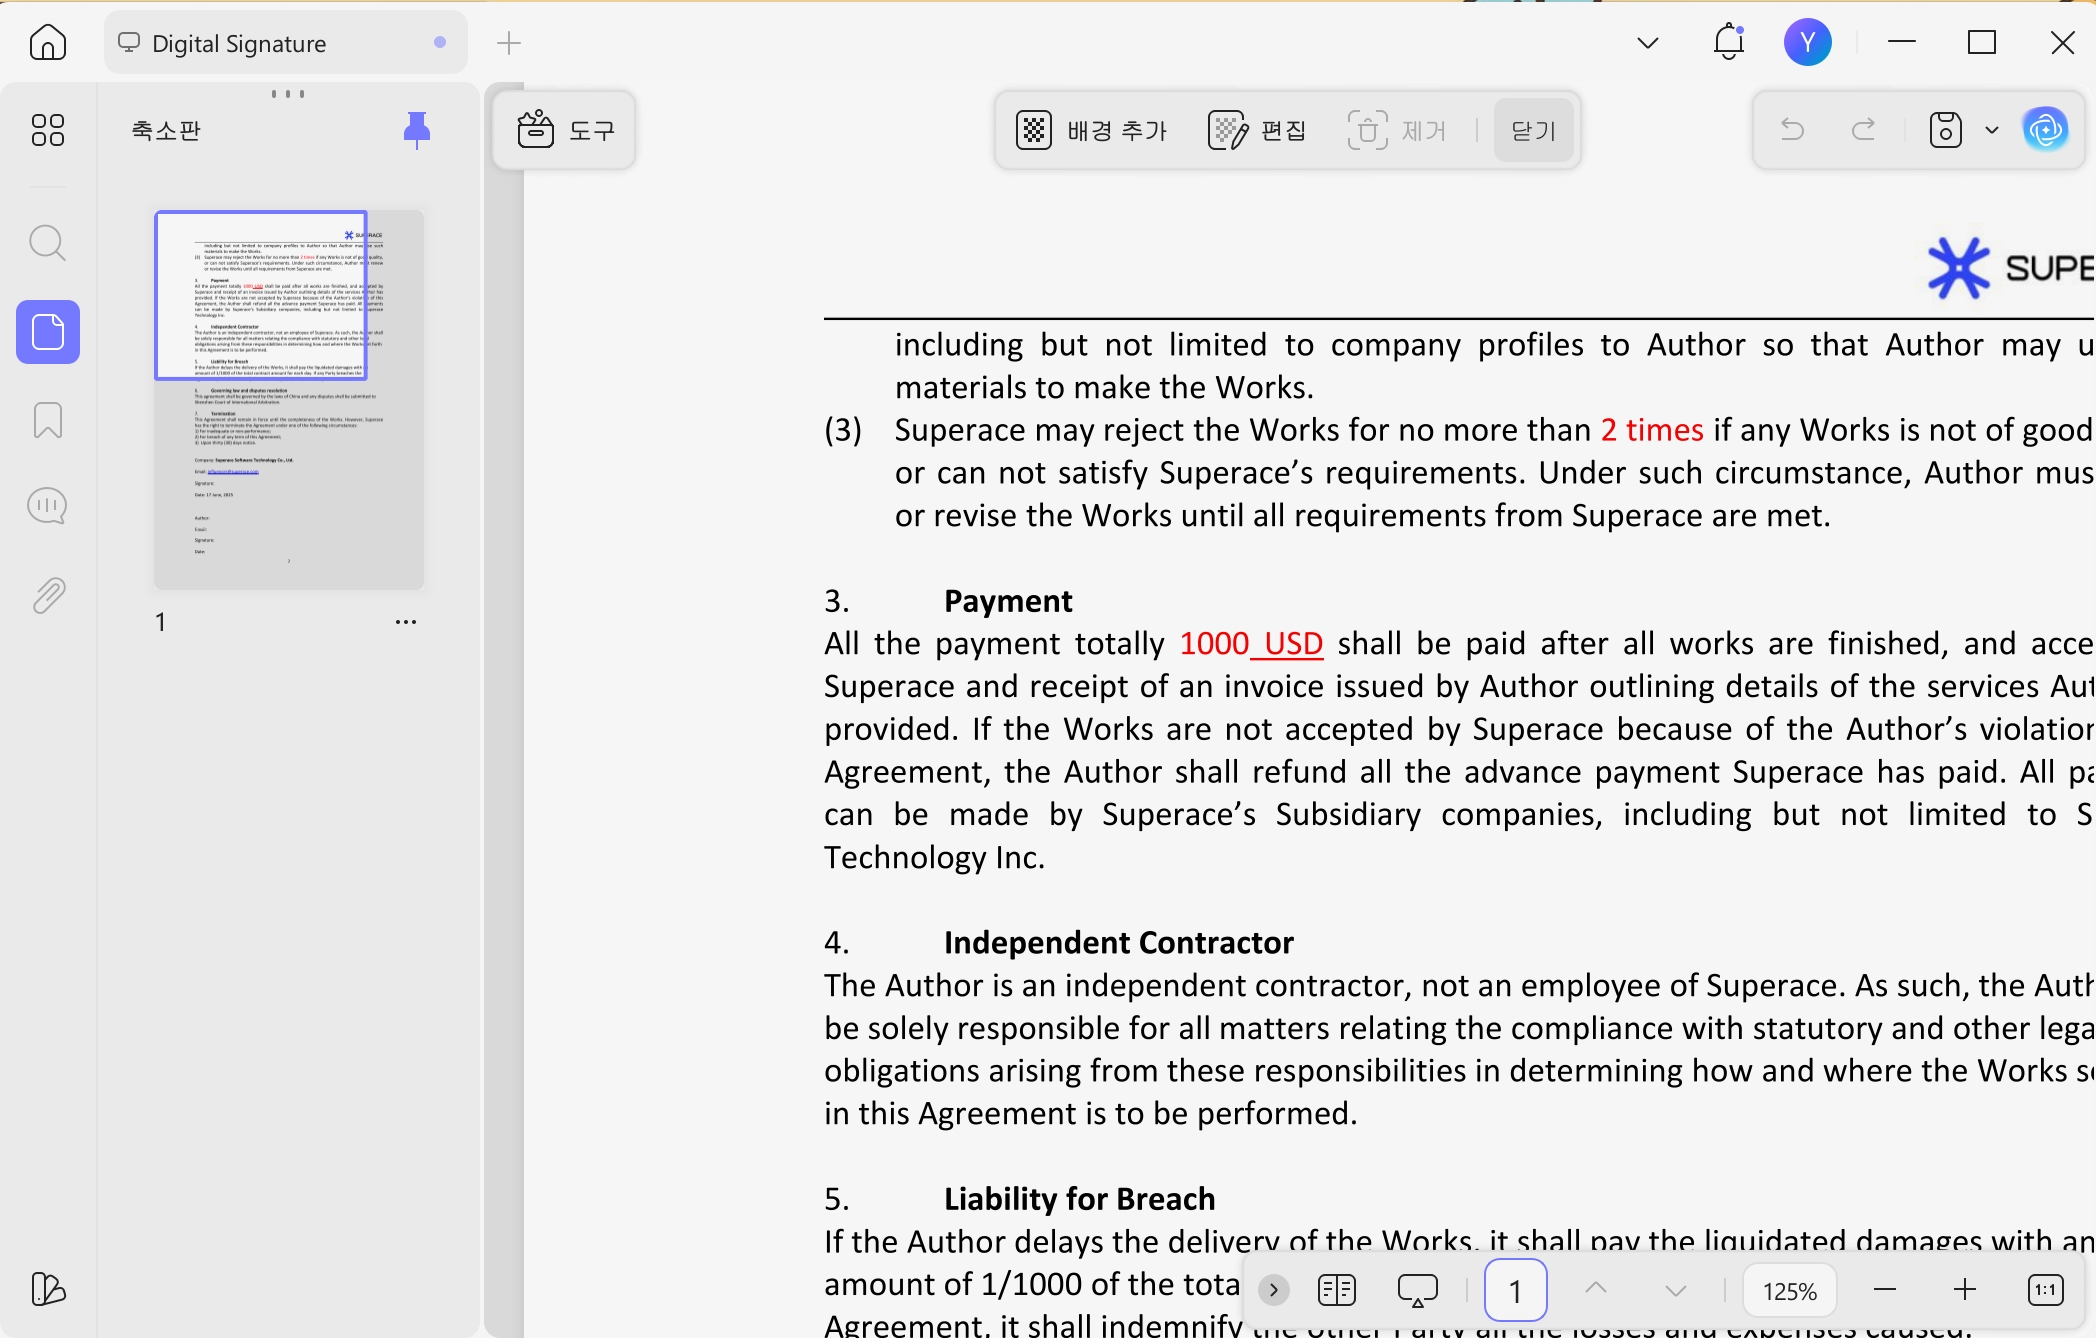Go to next page arrow
This screenshot has width=2096, height=1338.
coord(1676,1290)
